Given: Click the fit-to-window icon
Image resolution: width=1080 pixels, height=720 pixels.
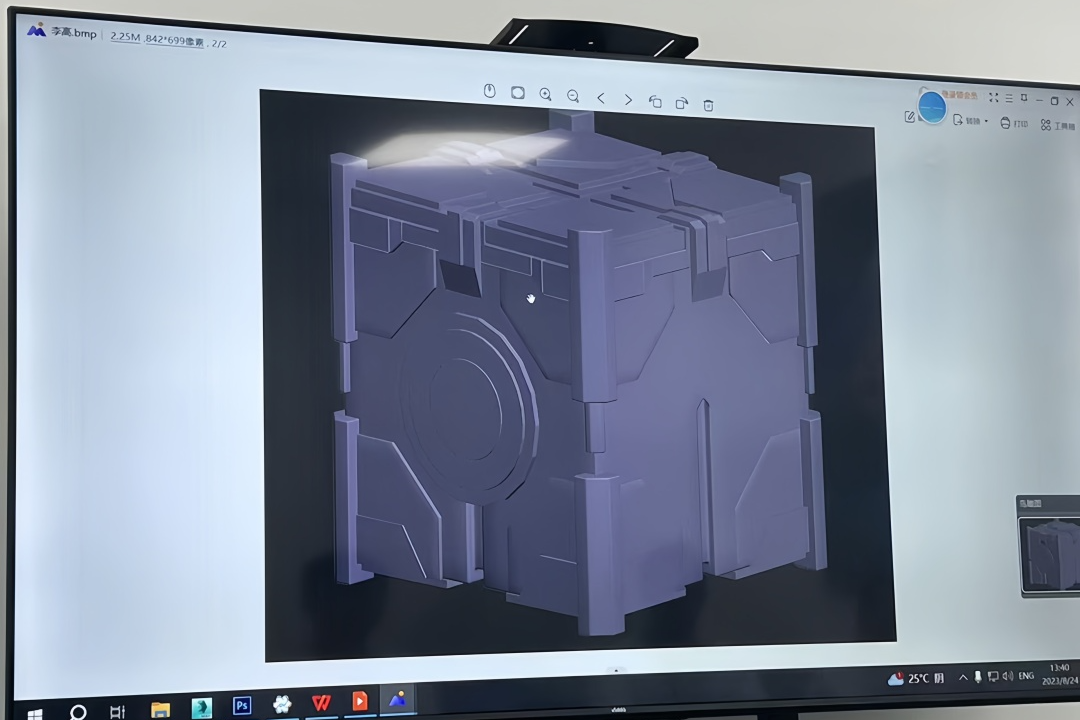Looking at the screenshot, I should 517,92.
